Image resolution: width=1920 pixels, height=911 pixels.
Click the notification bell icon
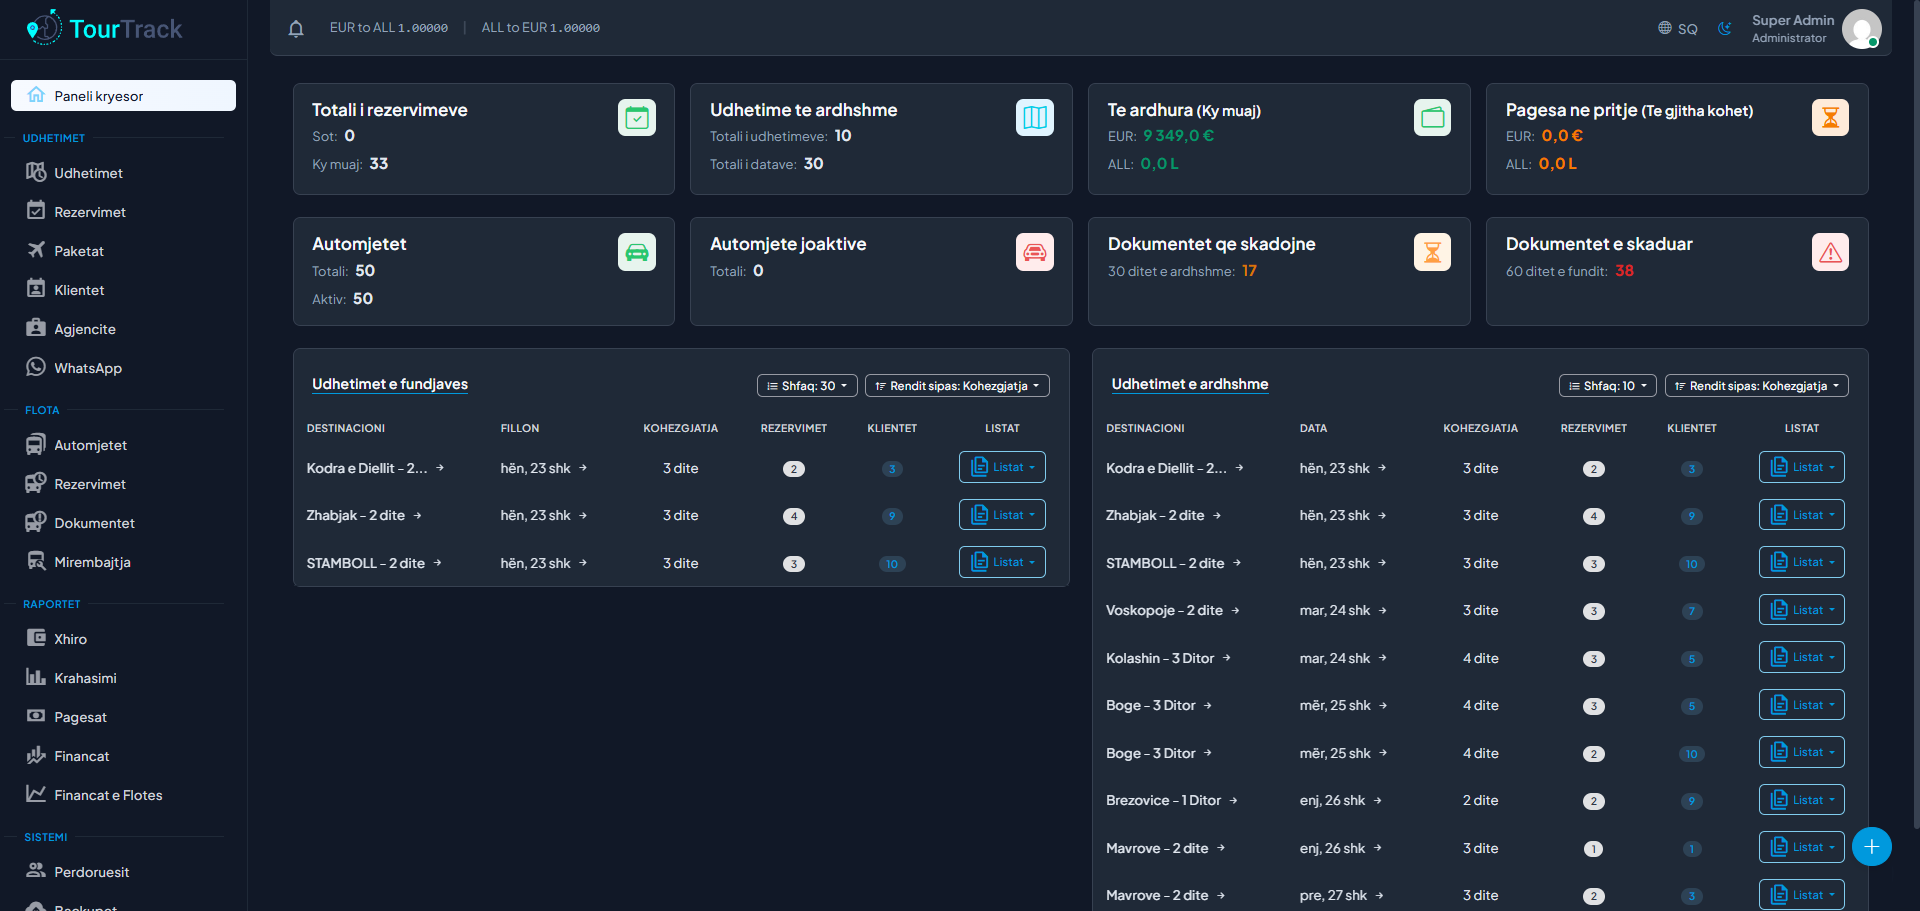click(x=296, y=28)
